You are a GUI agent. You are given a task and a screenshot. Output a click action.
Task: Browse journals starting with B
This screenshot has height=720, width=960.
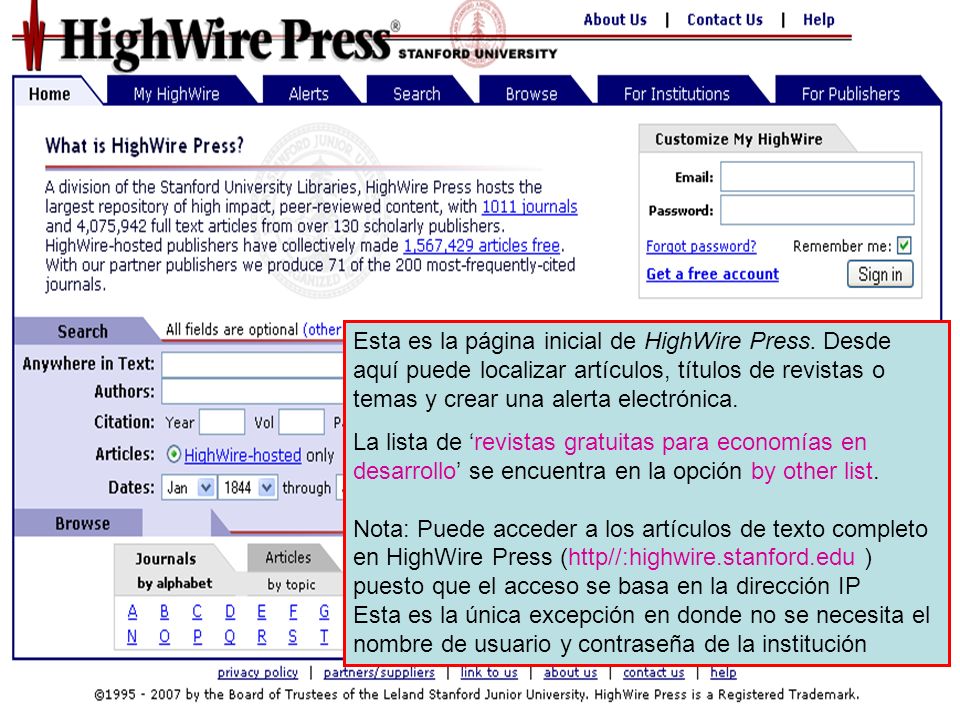(x=164, y=611)
